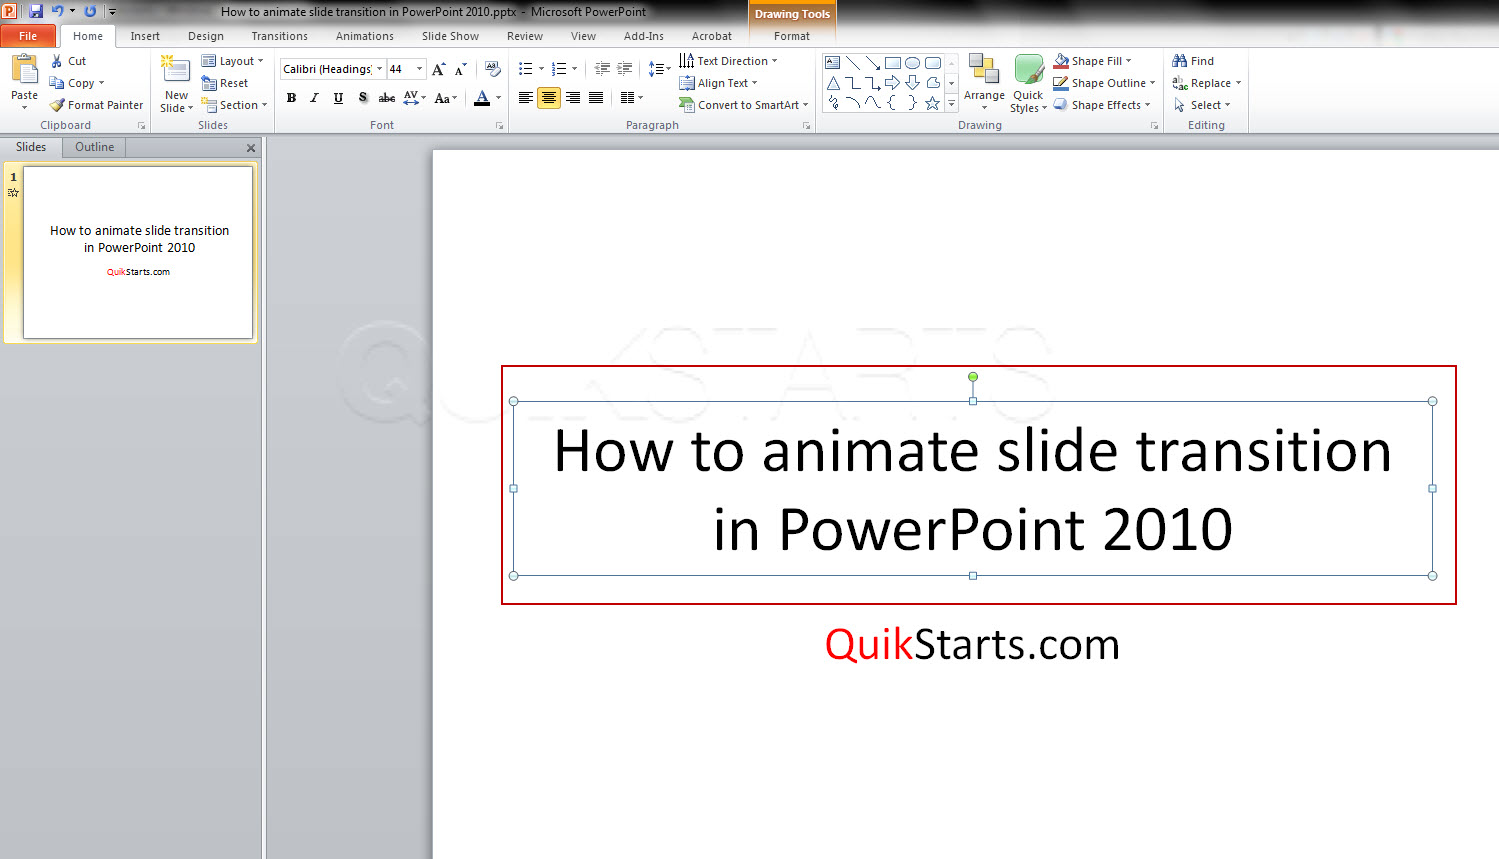Open the Shape Fill dropdown
The height and width of the screenshot is (859, 1499).
(1092, 61)
